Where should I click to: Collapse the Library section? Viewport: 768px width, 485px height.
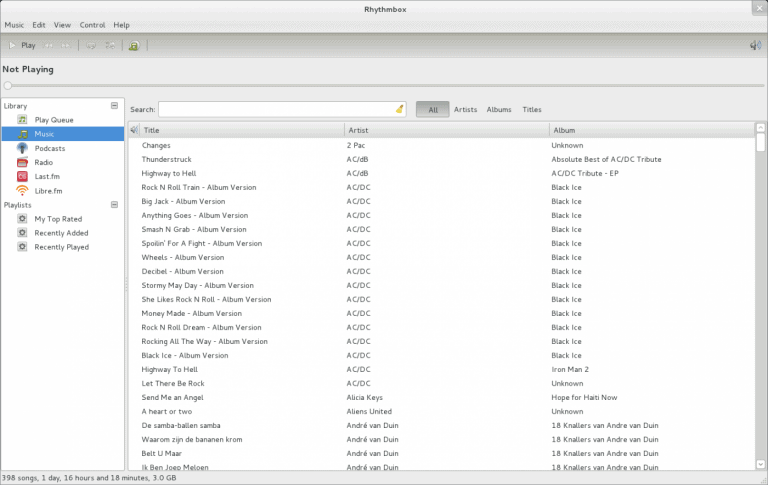114,105
